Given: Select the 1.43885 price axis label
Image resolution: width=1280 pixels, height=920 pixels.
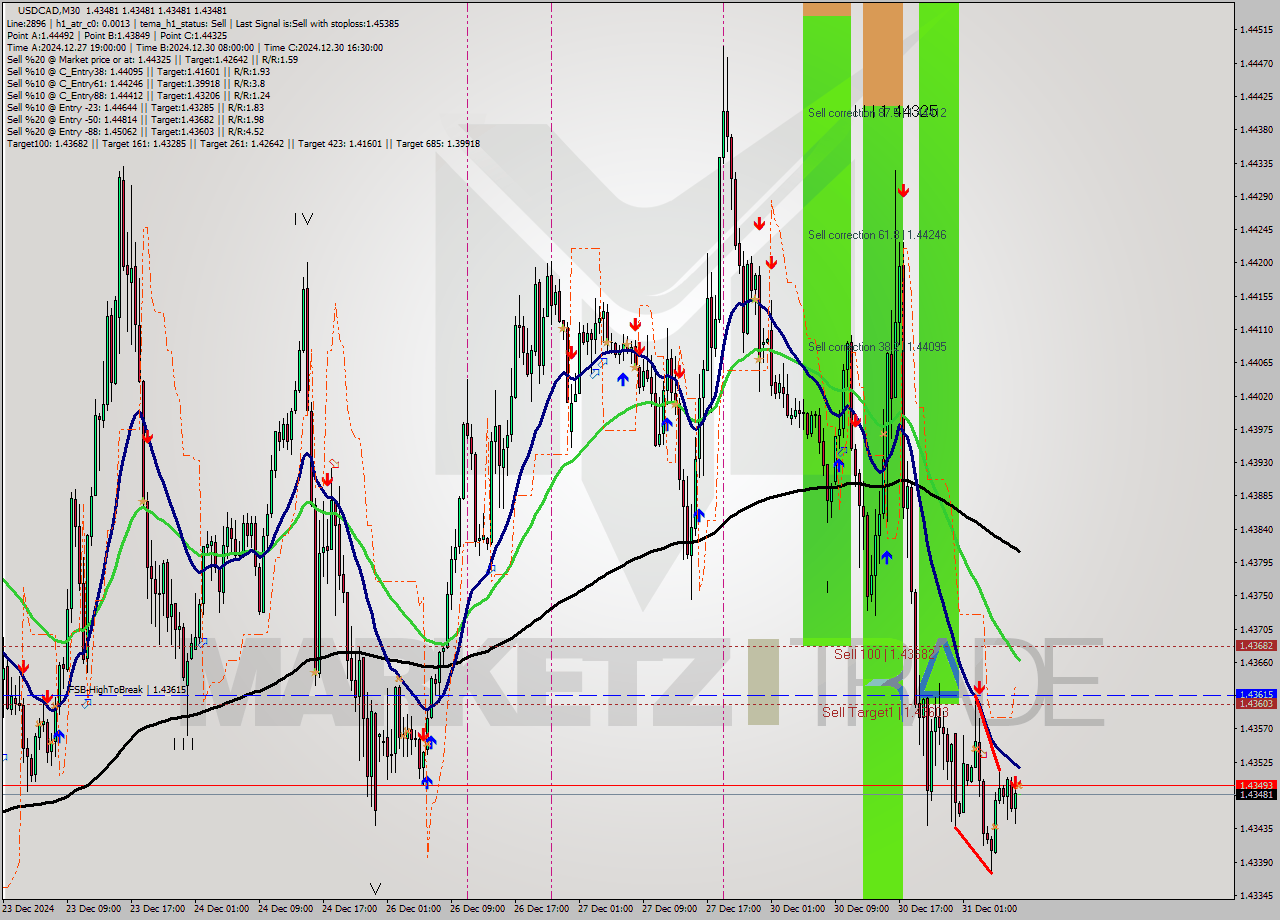Looking at the screenshot, I should (x=1257, y=496).
